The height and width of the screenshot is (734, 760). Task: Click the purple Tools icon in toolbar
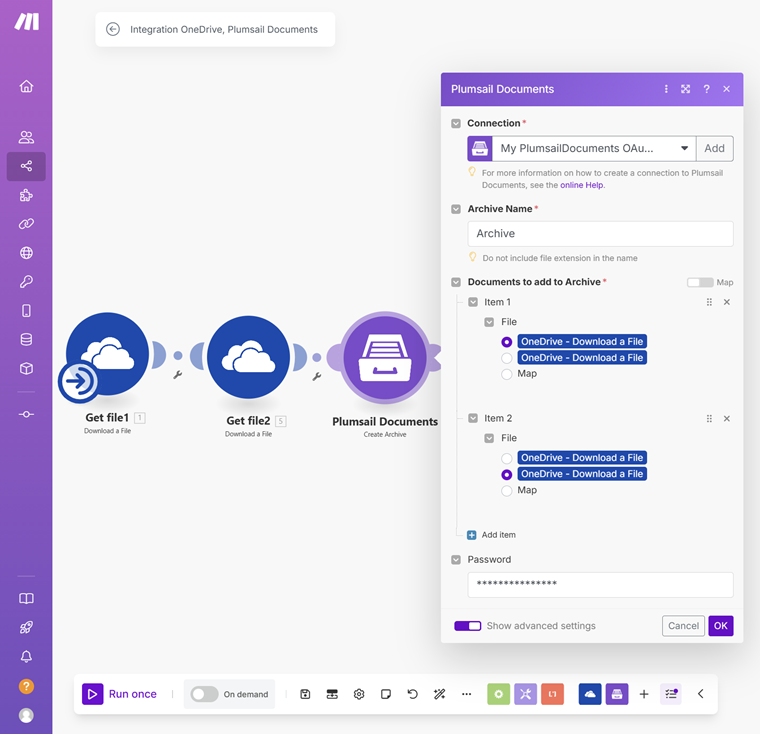525,694
